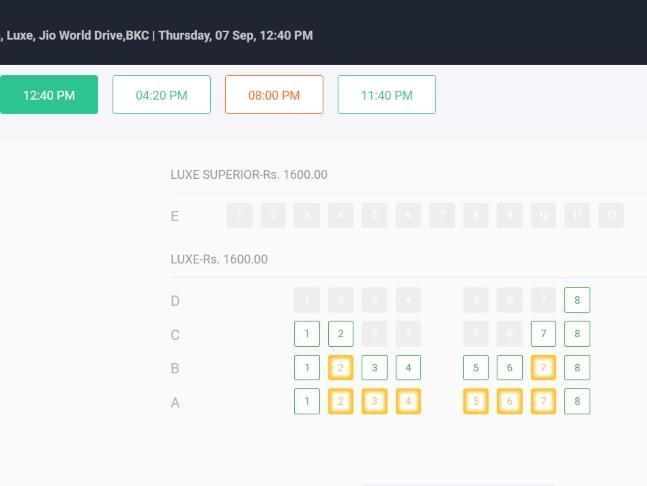Select seat B3 in row B
Viewport: 647px width, 486px height.
tap(374, 368)
